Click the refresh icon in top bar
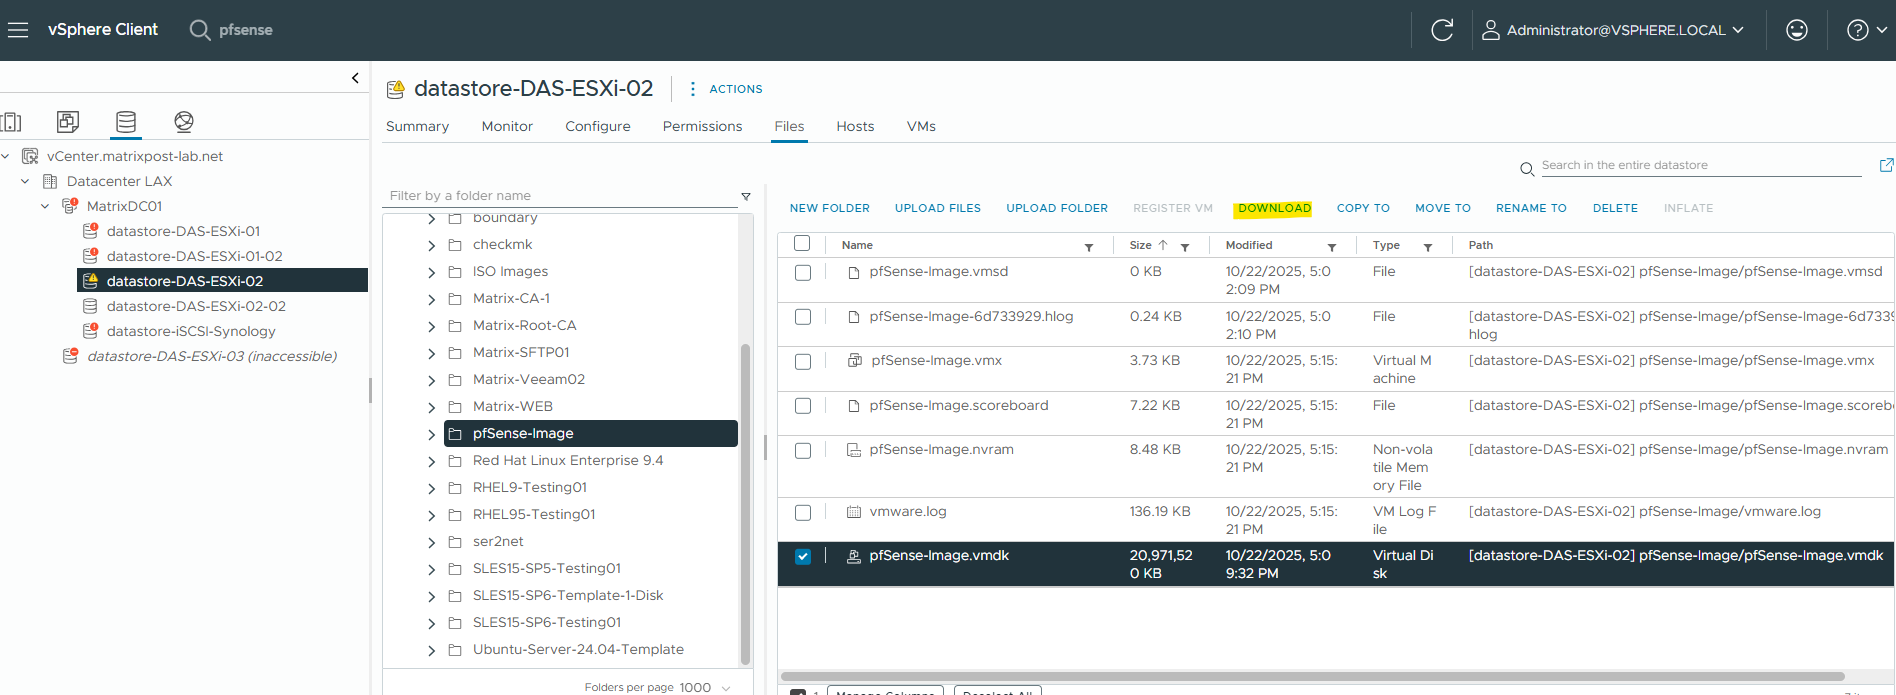This screenshot has height=695, width=1896. tap(1441, 30)
